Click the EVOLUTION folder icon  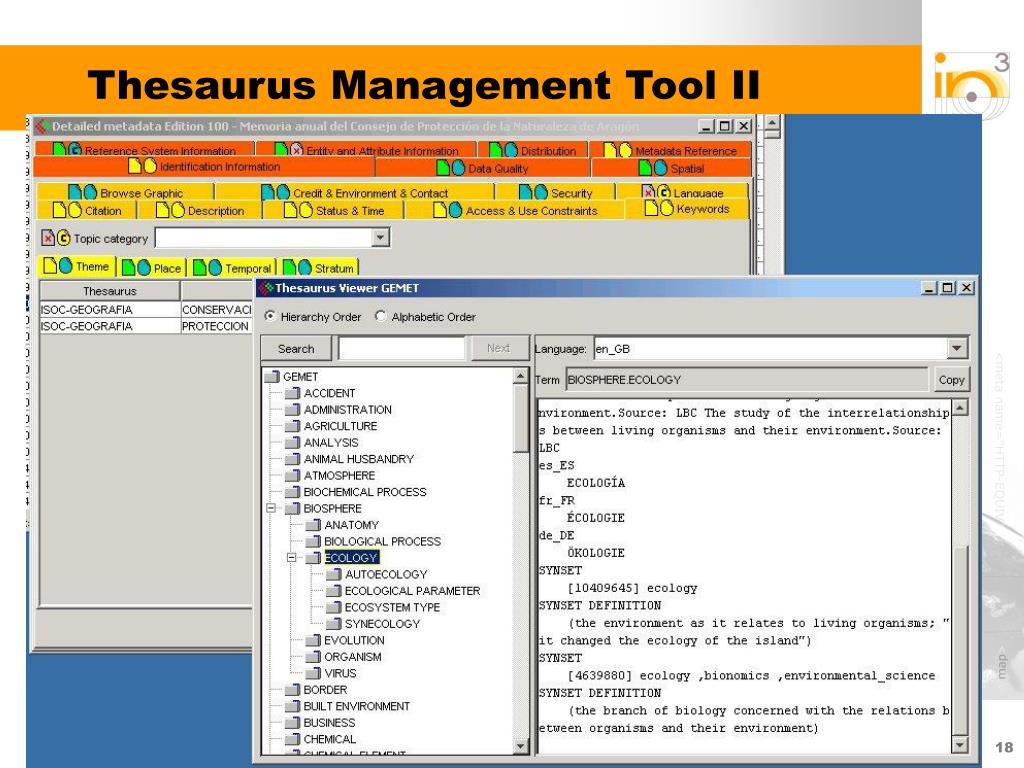pyautogui.click(x=313, y=640)
